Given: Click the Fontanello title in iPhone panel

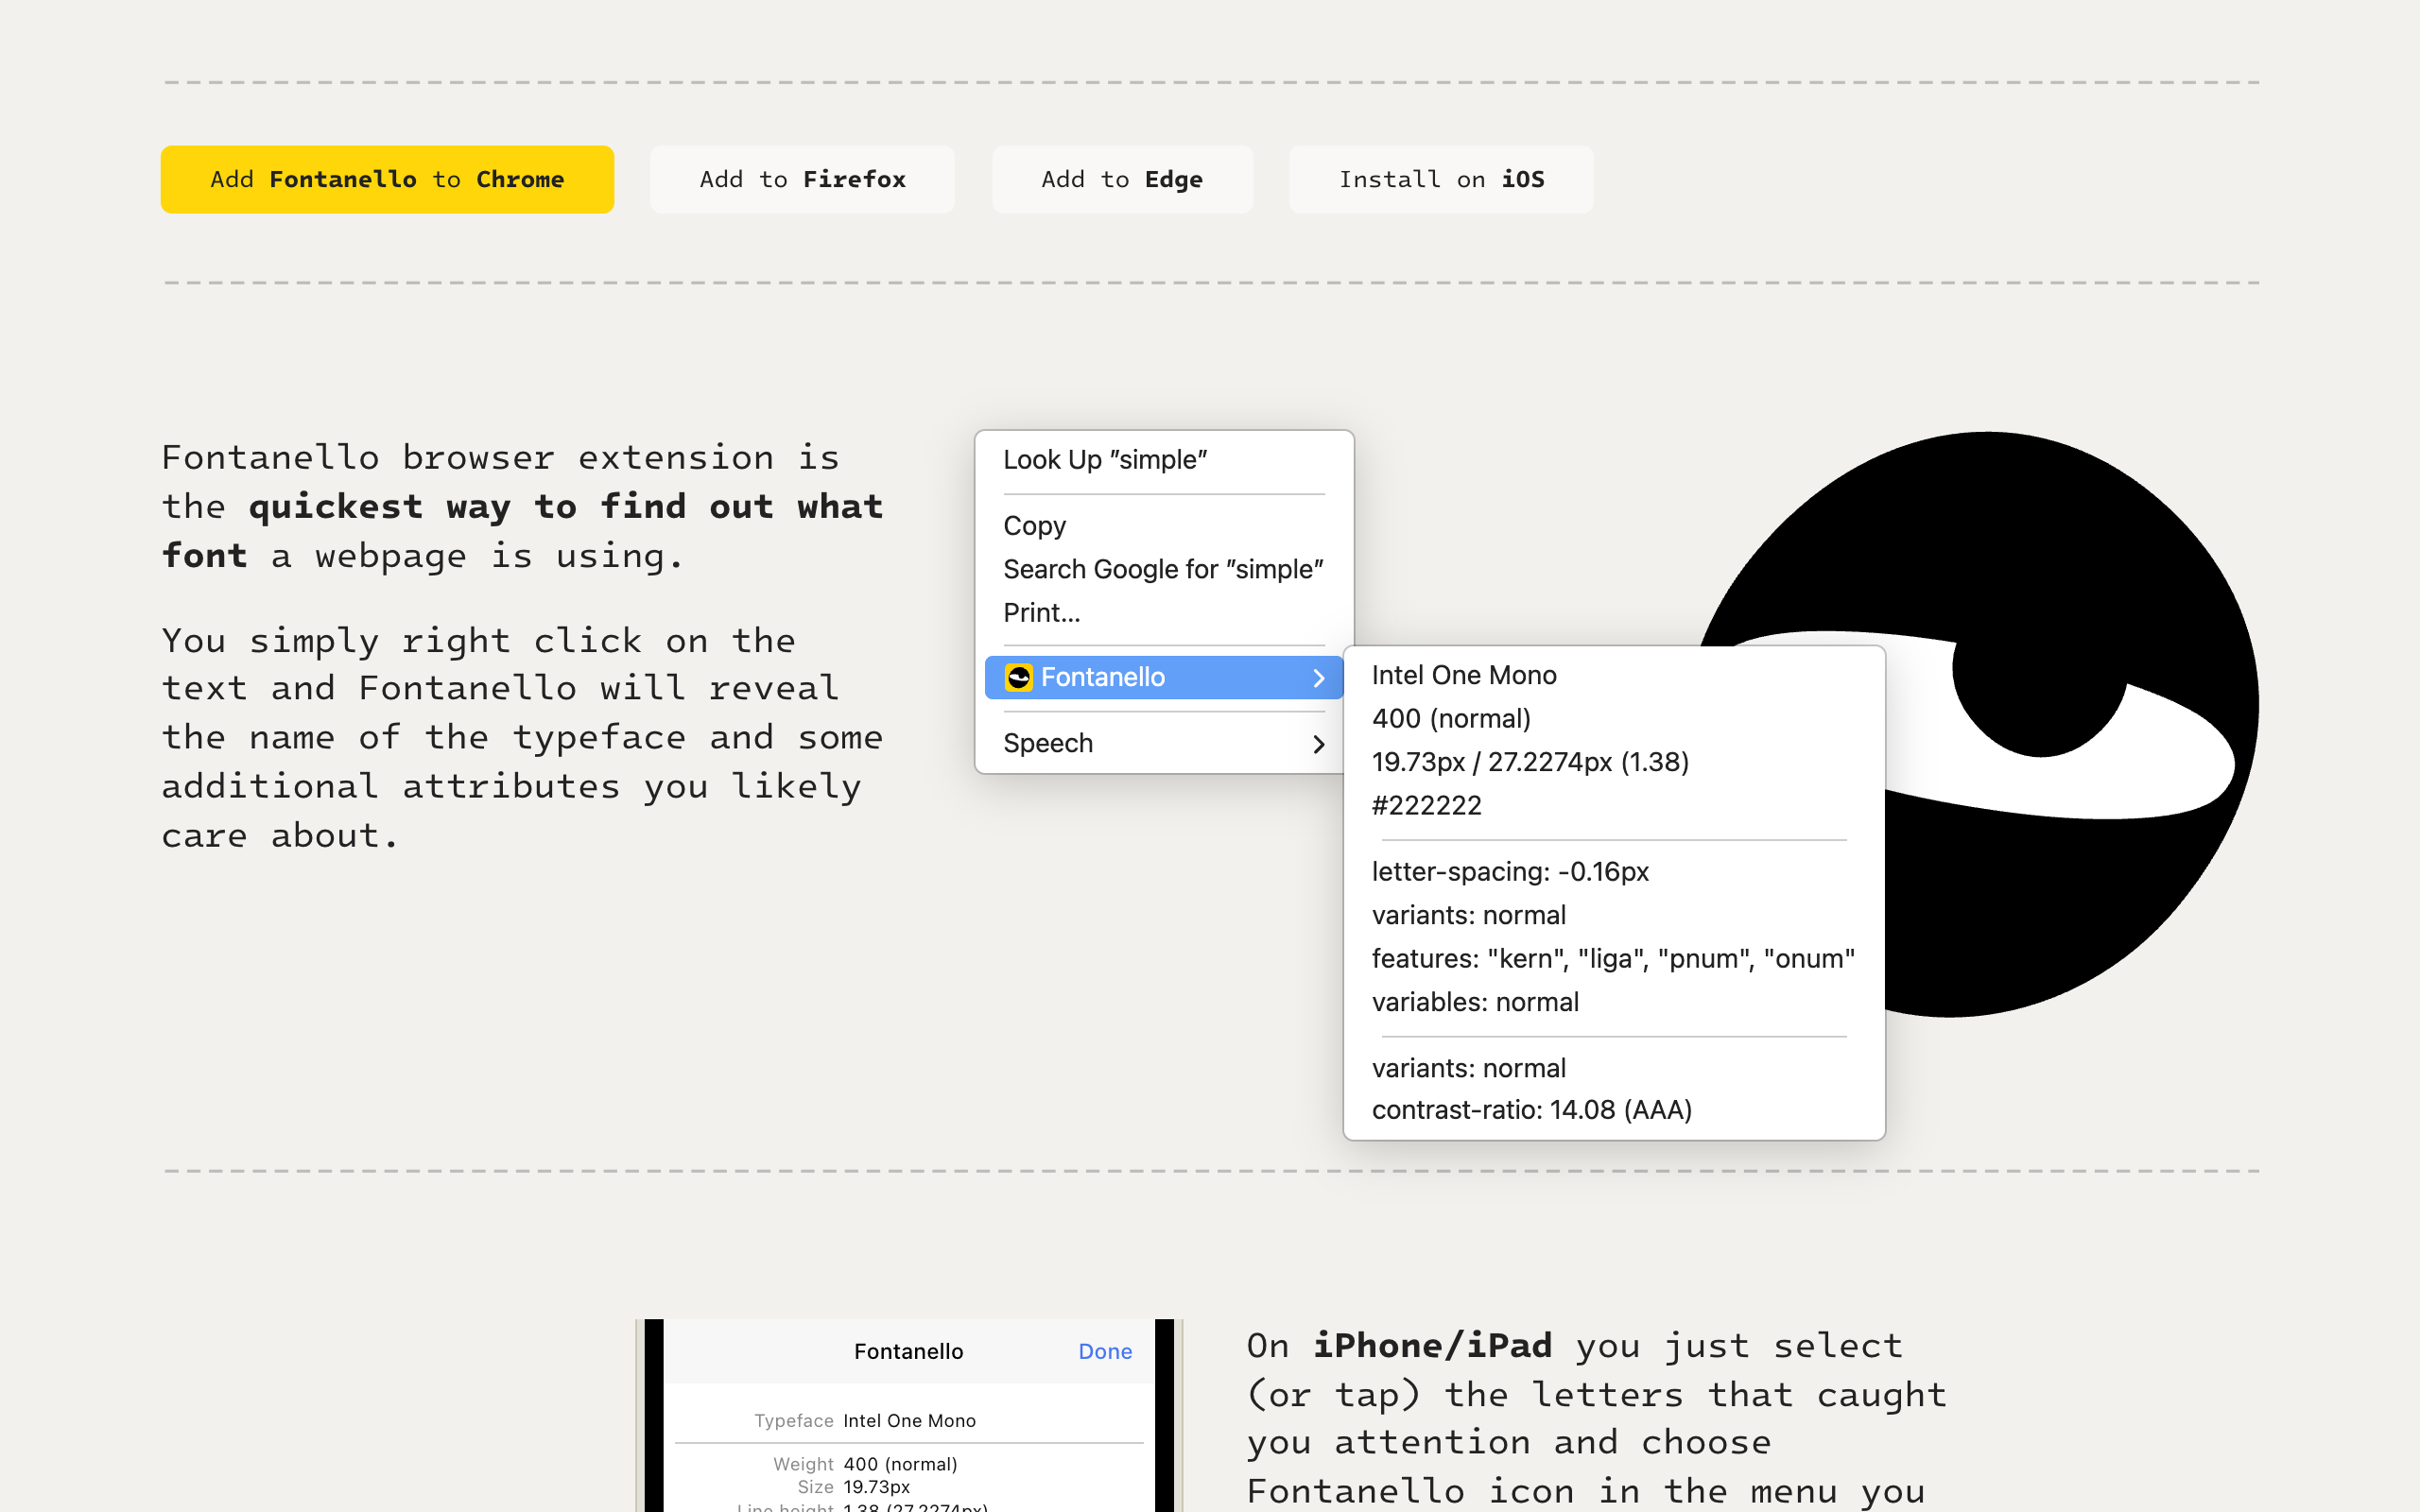Looking at the screenshot, I should point(909,1351).
